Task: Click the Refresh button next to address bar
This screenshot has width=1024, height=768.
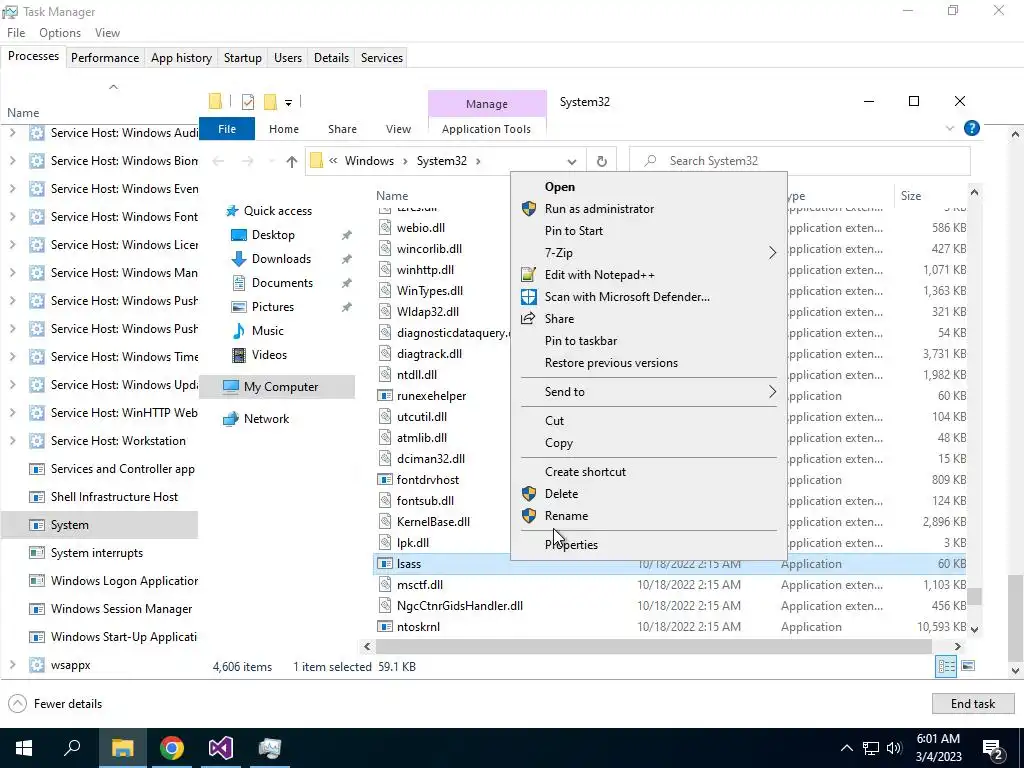Action: click(601, 161)
